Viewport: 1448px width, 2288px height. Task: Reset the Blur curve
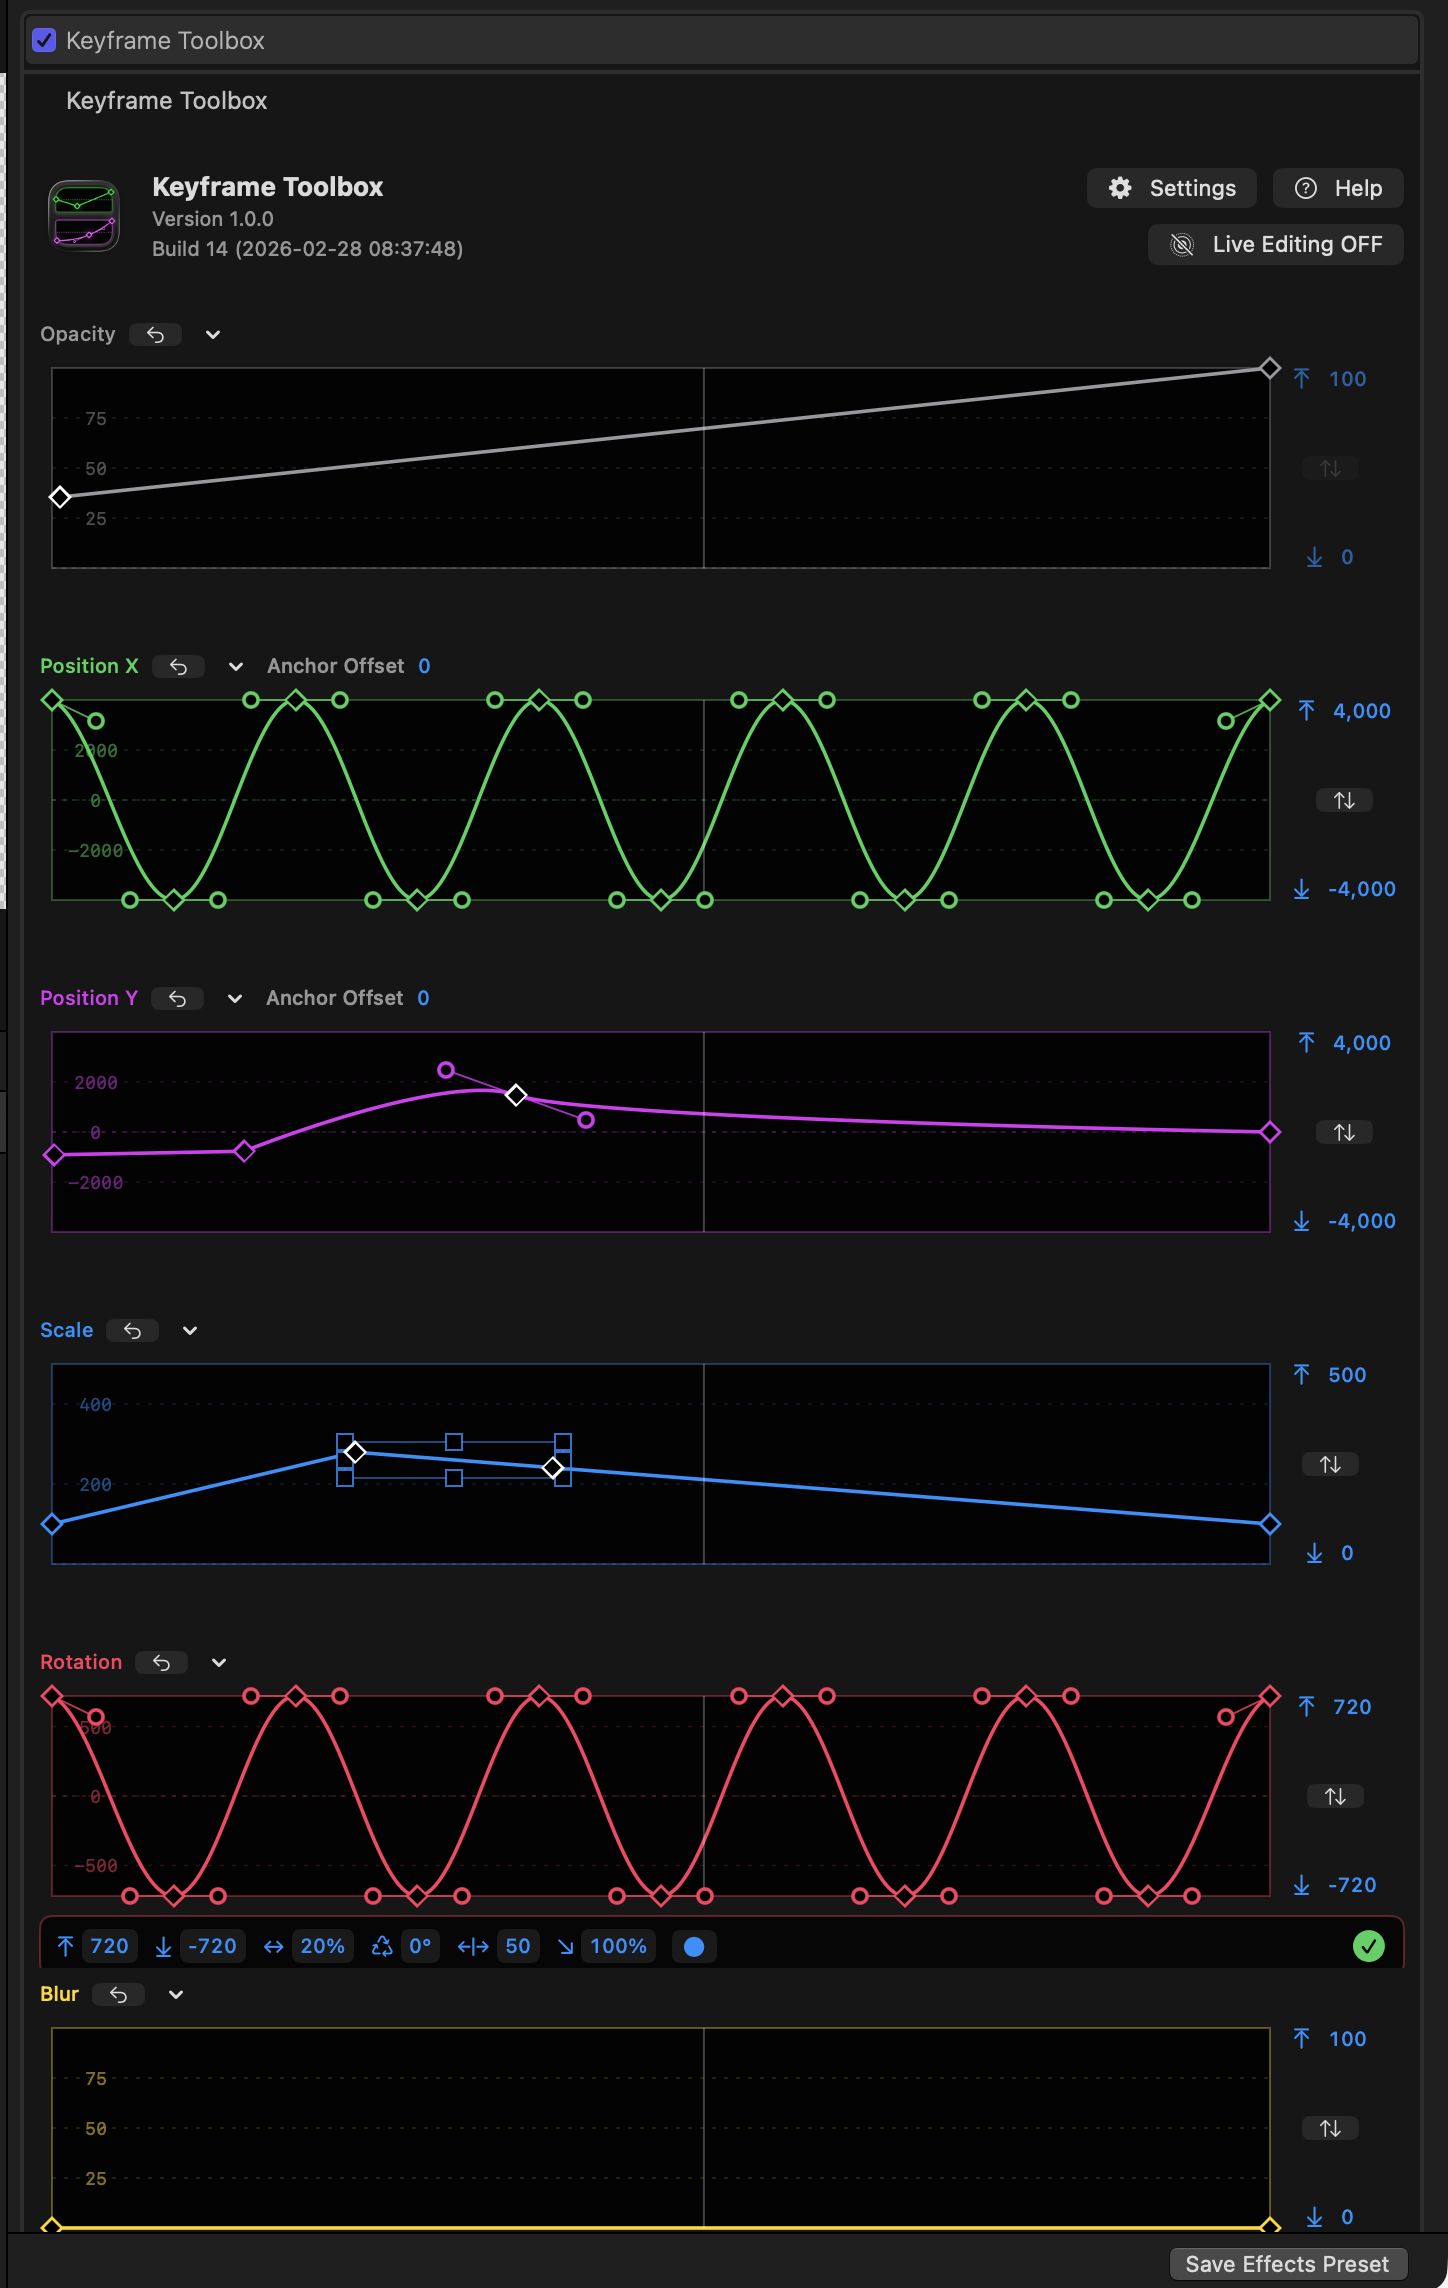click(x=118, y=1995)
